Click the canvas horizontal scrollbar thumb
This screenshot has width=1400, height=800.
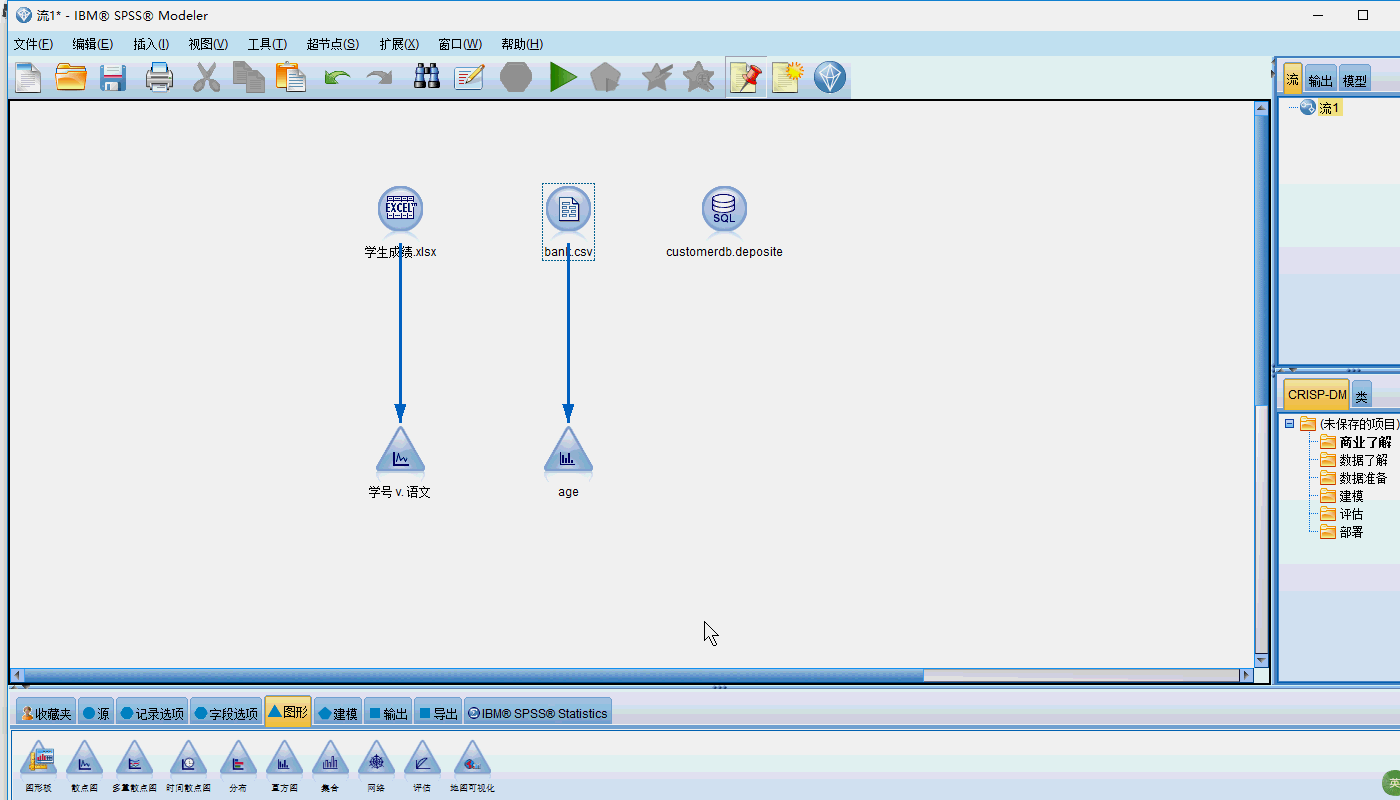coord(473,676)
